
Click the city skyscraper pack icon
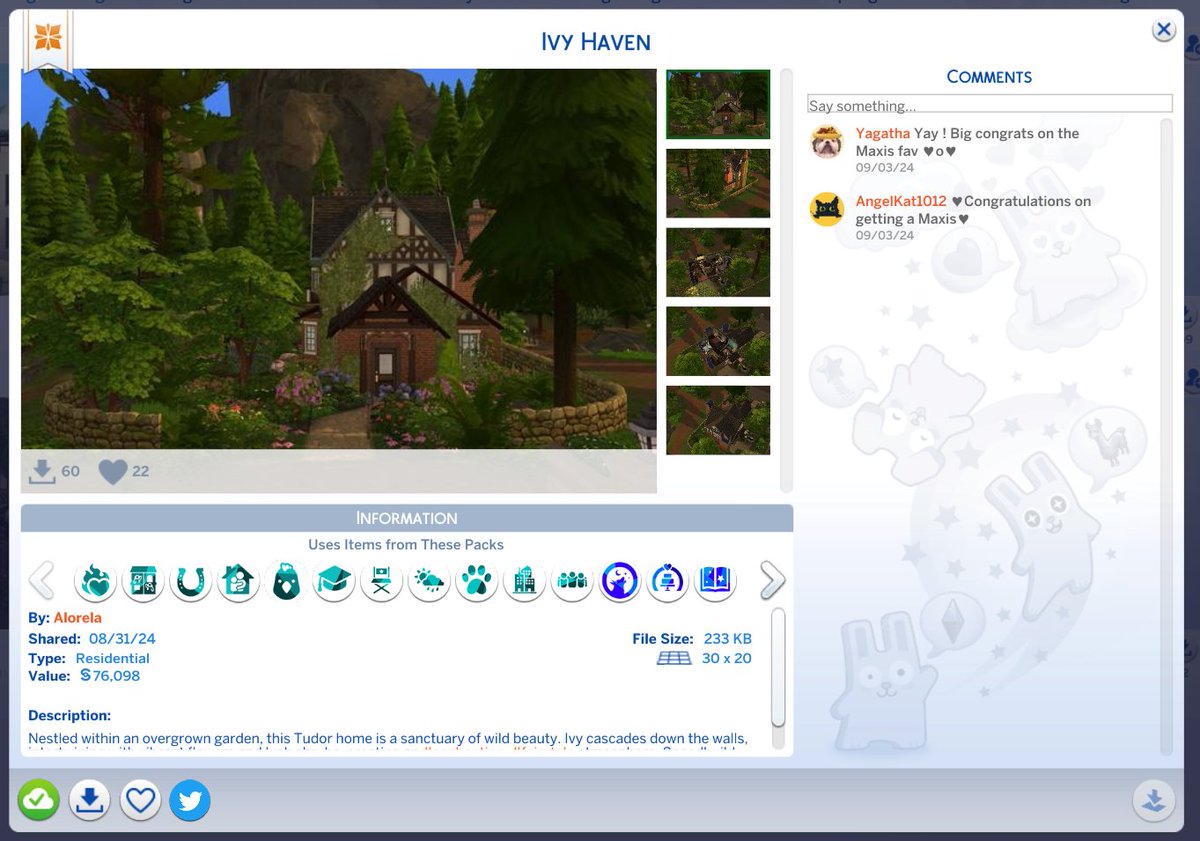[x=524, y=580]
